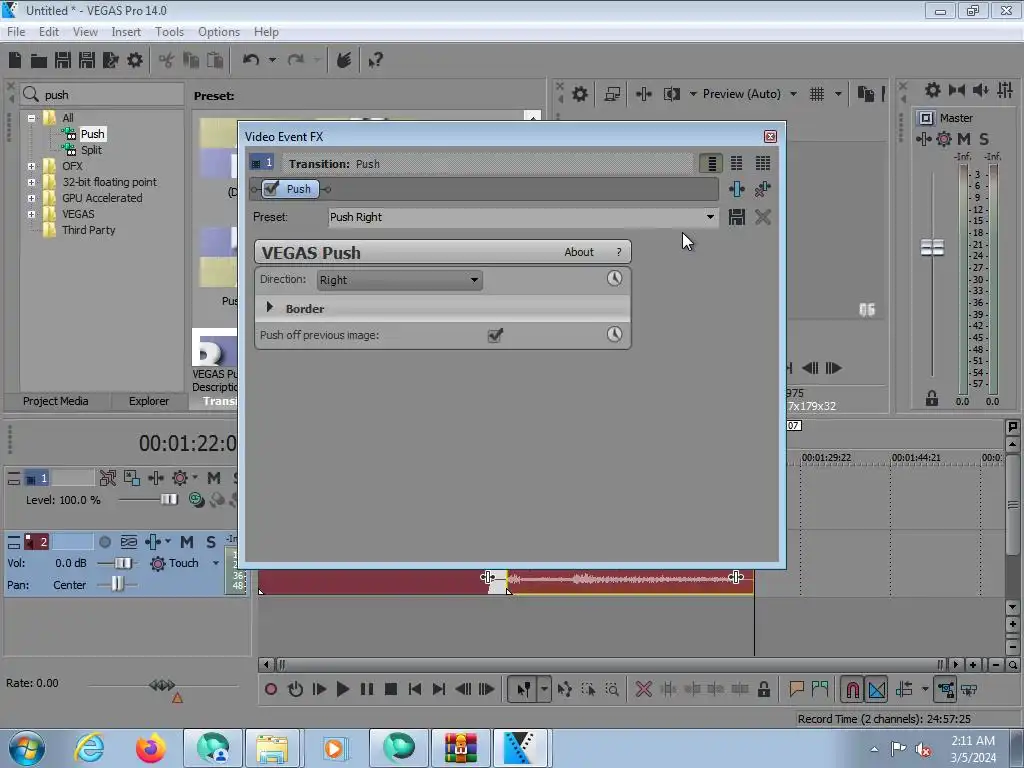This screenshot has width=1024, height=768.
Task: Click the Video Output FX icon in preview toolbar
Action: (x=643, y=94)
